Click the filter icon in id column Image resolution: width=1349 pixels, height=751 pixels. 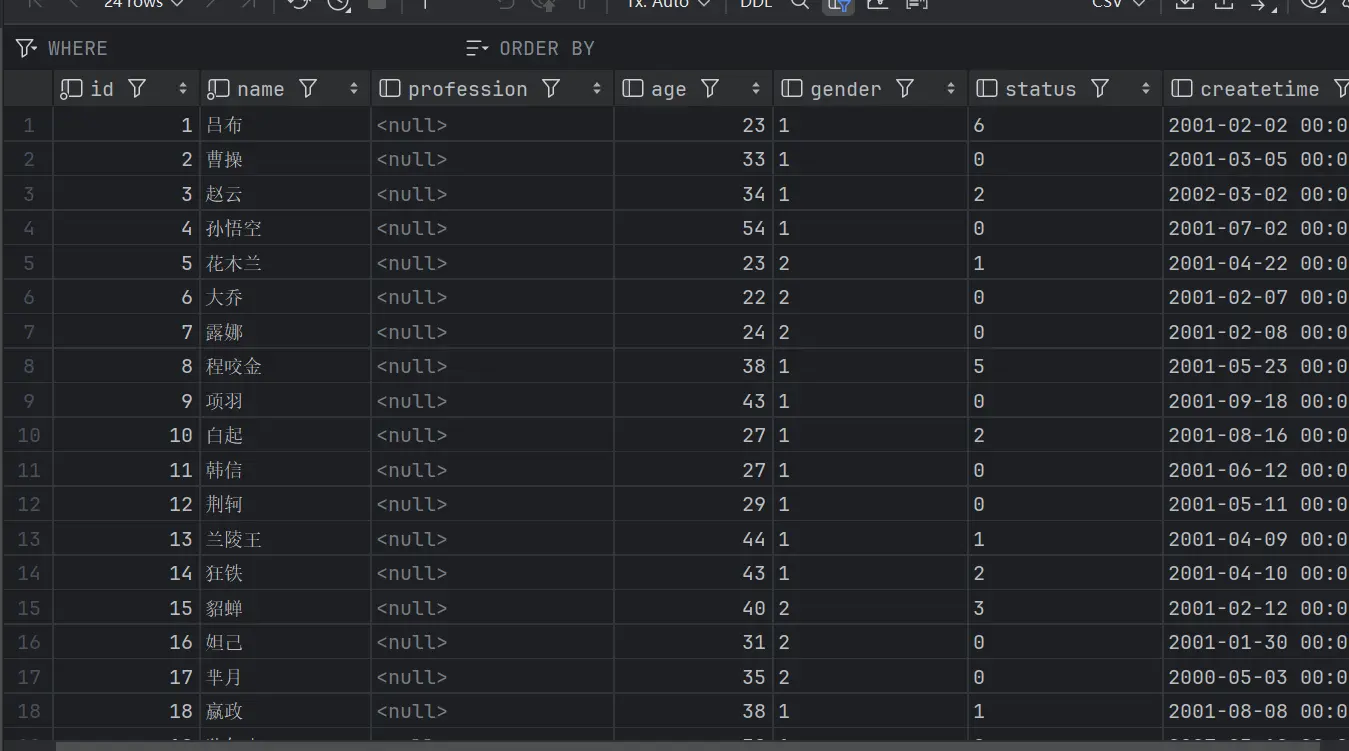pos(138,89)
